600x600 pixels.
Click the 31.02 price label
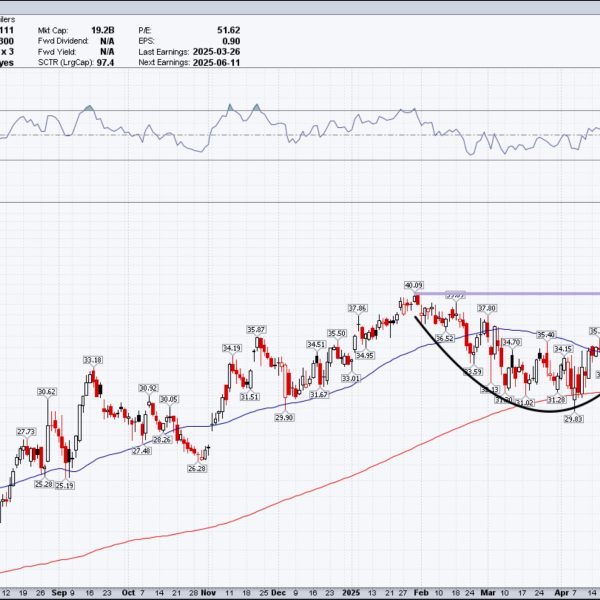point(525,403)
